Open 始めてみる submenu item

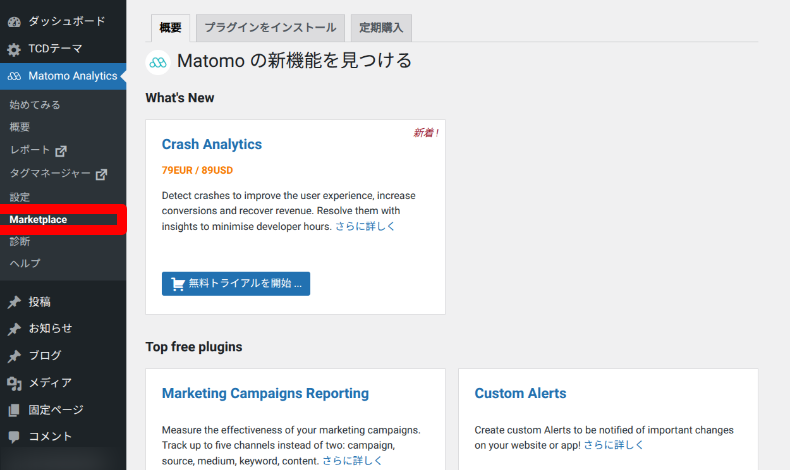click(x=35, y=105)
